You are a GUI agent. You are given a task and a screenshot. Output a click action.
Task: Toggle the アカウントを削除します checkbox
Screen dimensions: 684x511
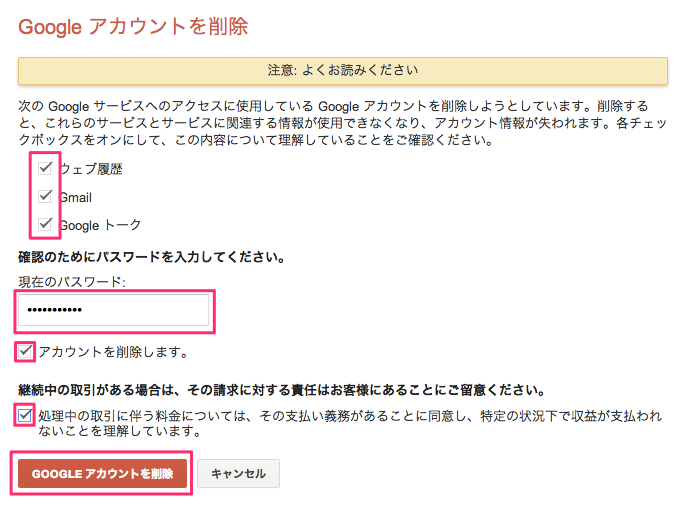click(x=25, y=351)
